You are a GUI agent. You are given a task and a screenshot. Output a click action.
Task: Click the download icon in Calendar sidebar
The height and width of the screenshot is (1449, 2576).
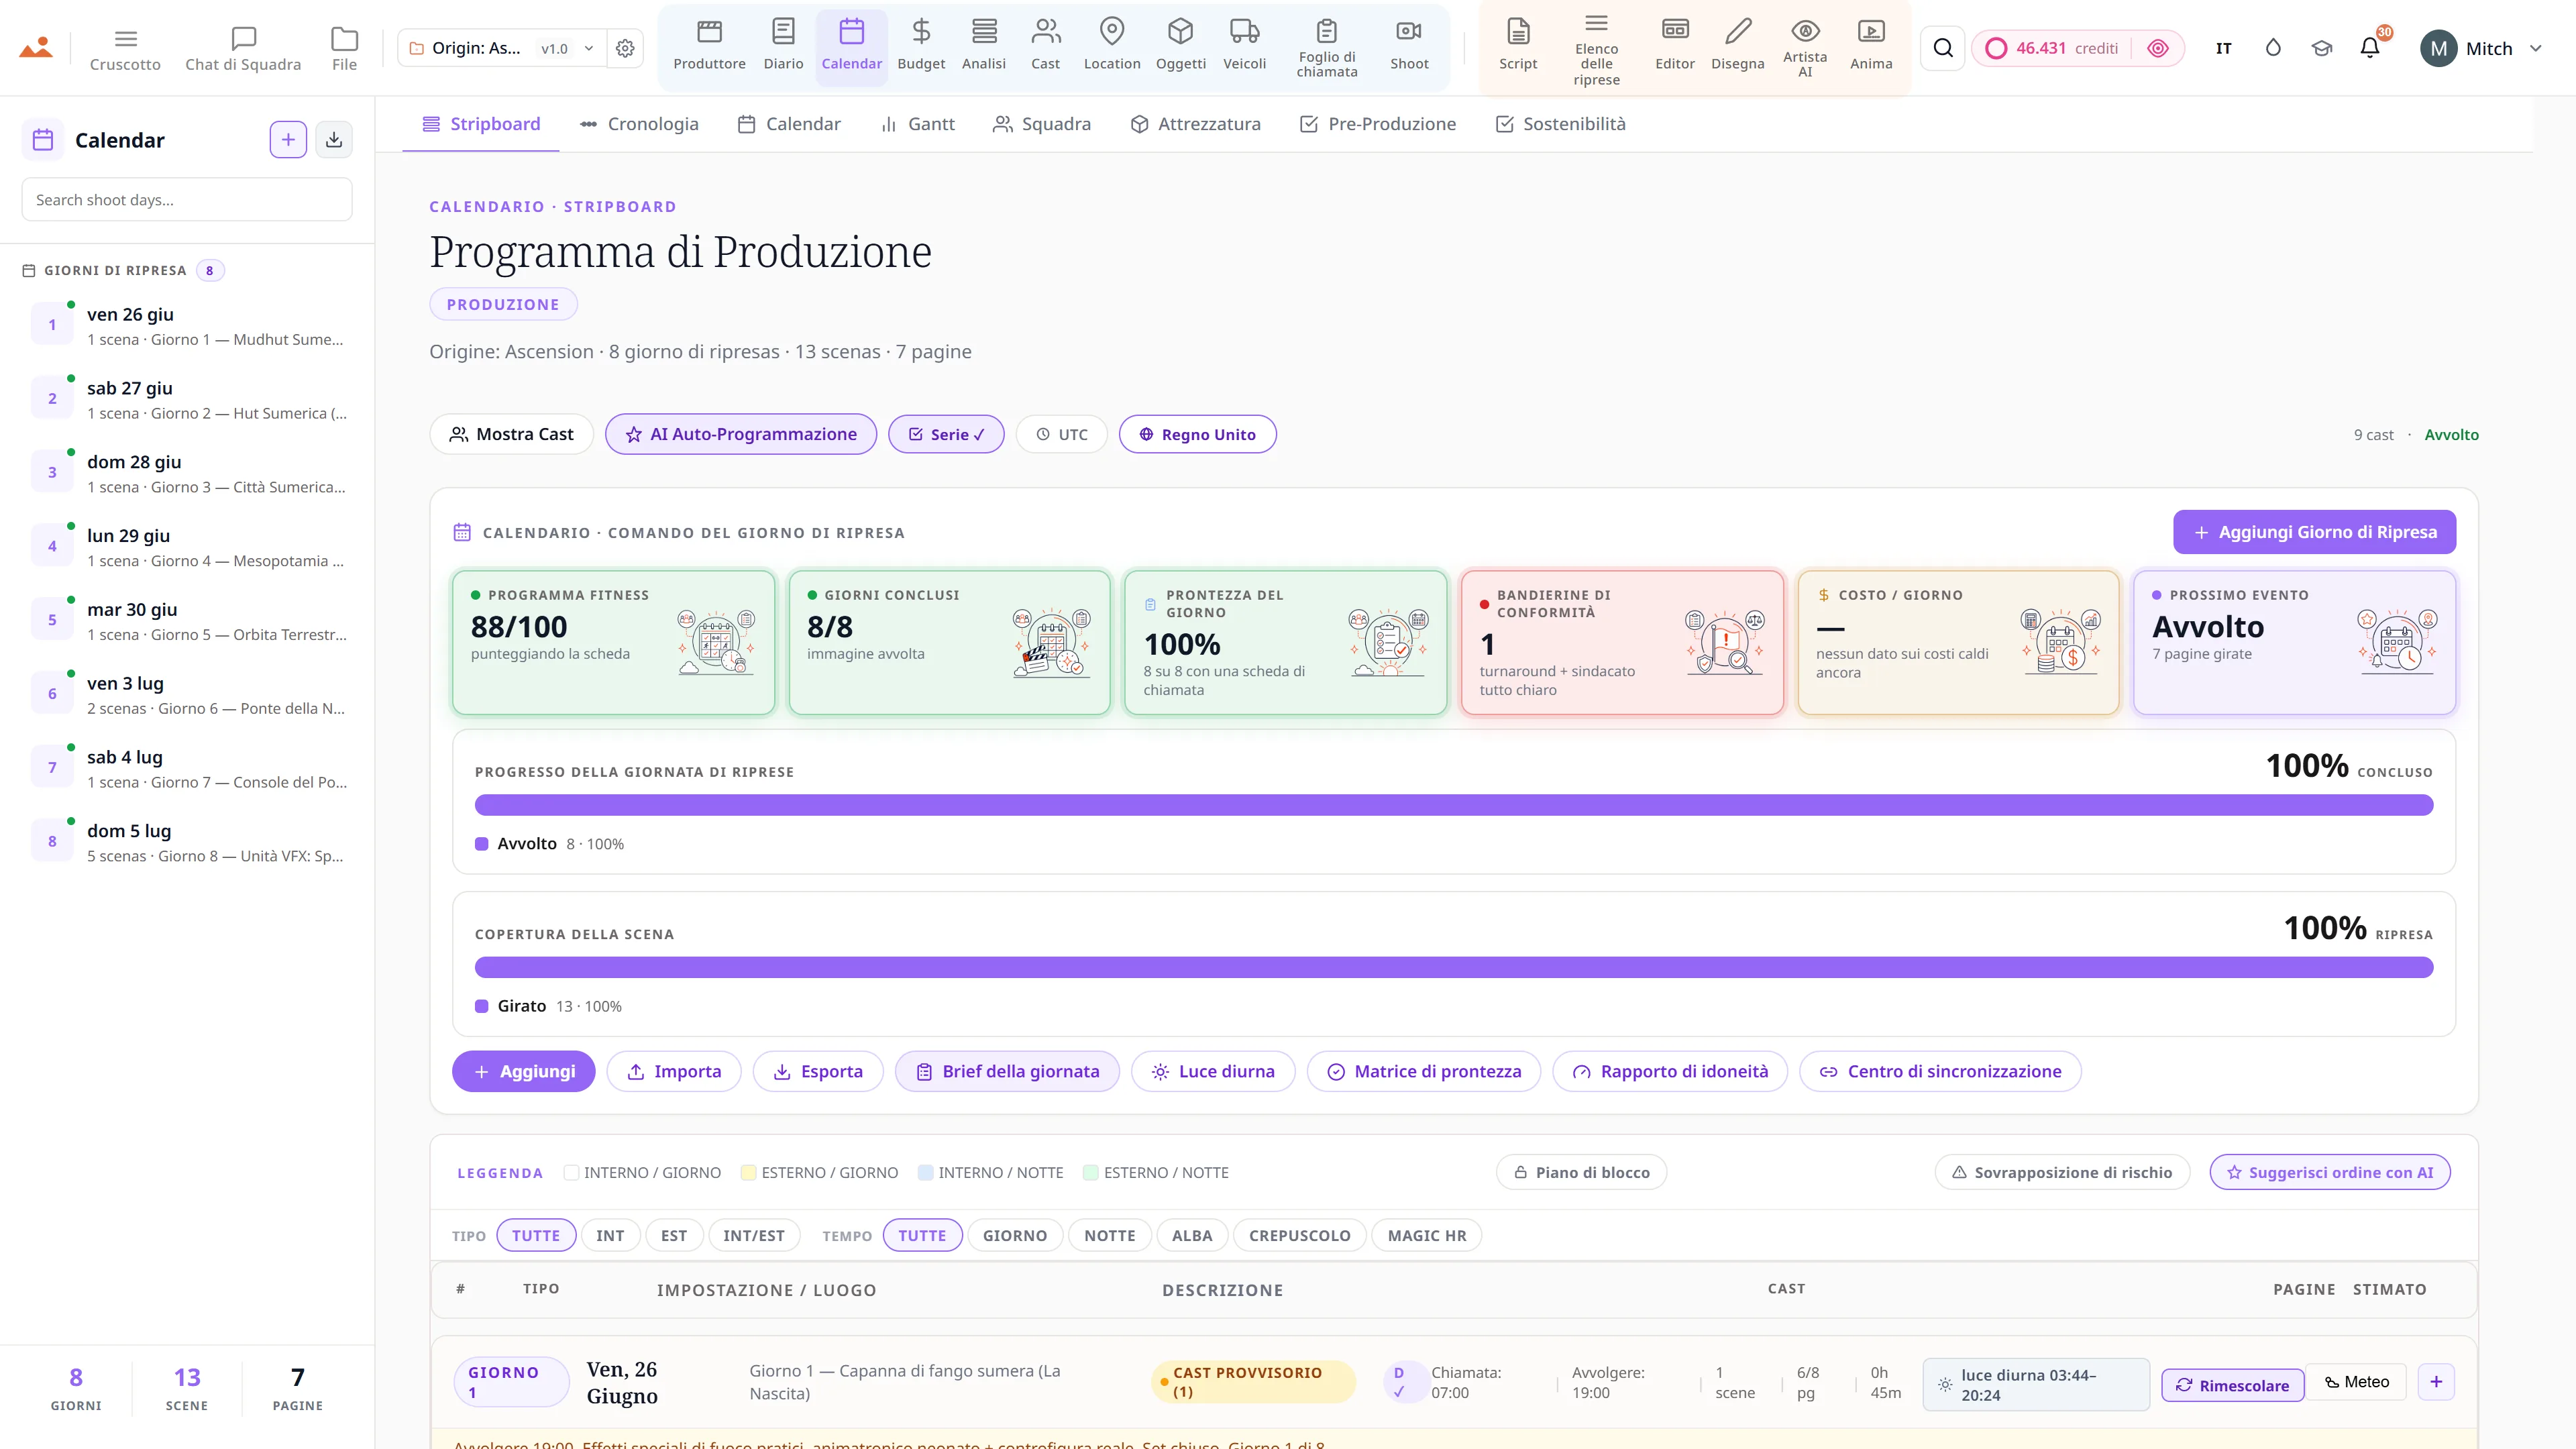point(334,140)
